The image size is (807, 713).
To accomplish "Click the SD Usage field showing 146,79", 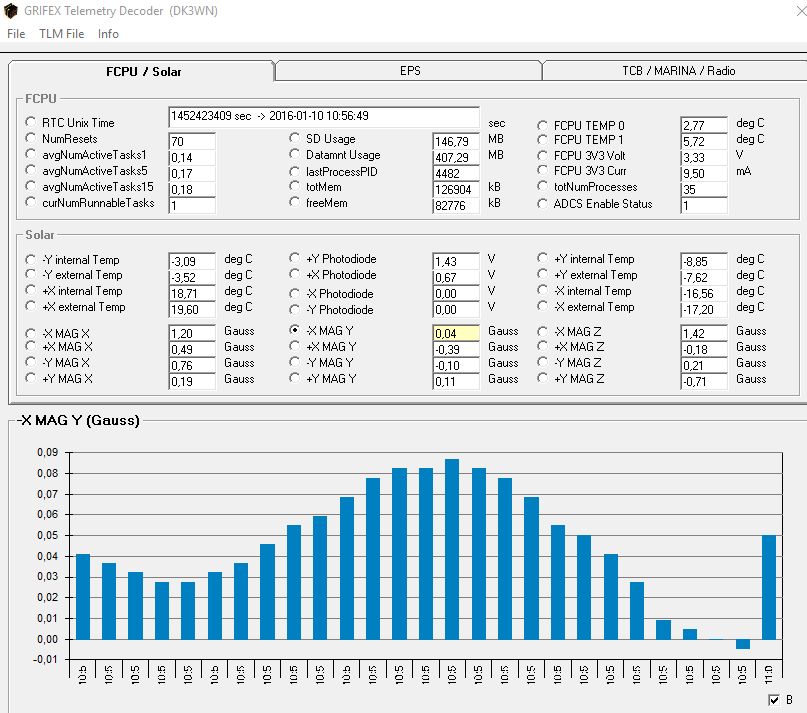I will click(456, 141).
